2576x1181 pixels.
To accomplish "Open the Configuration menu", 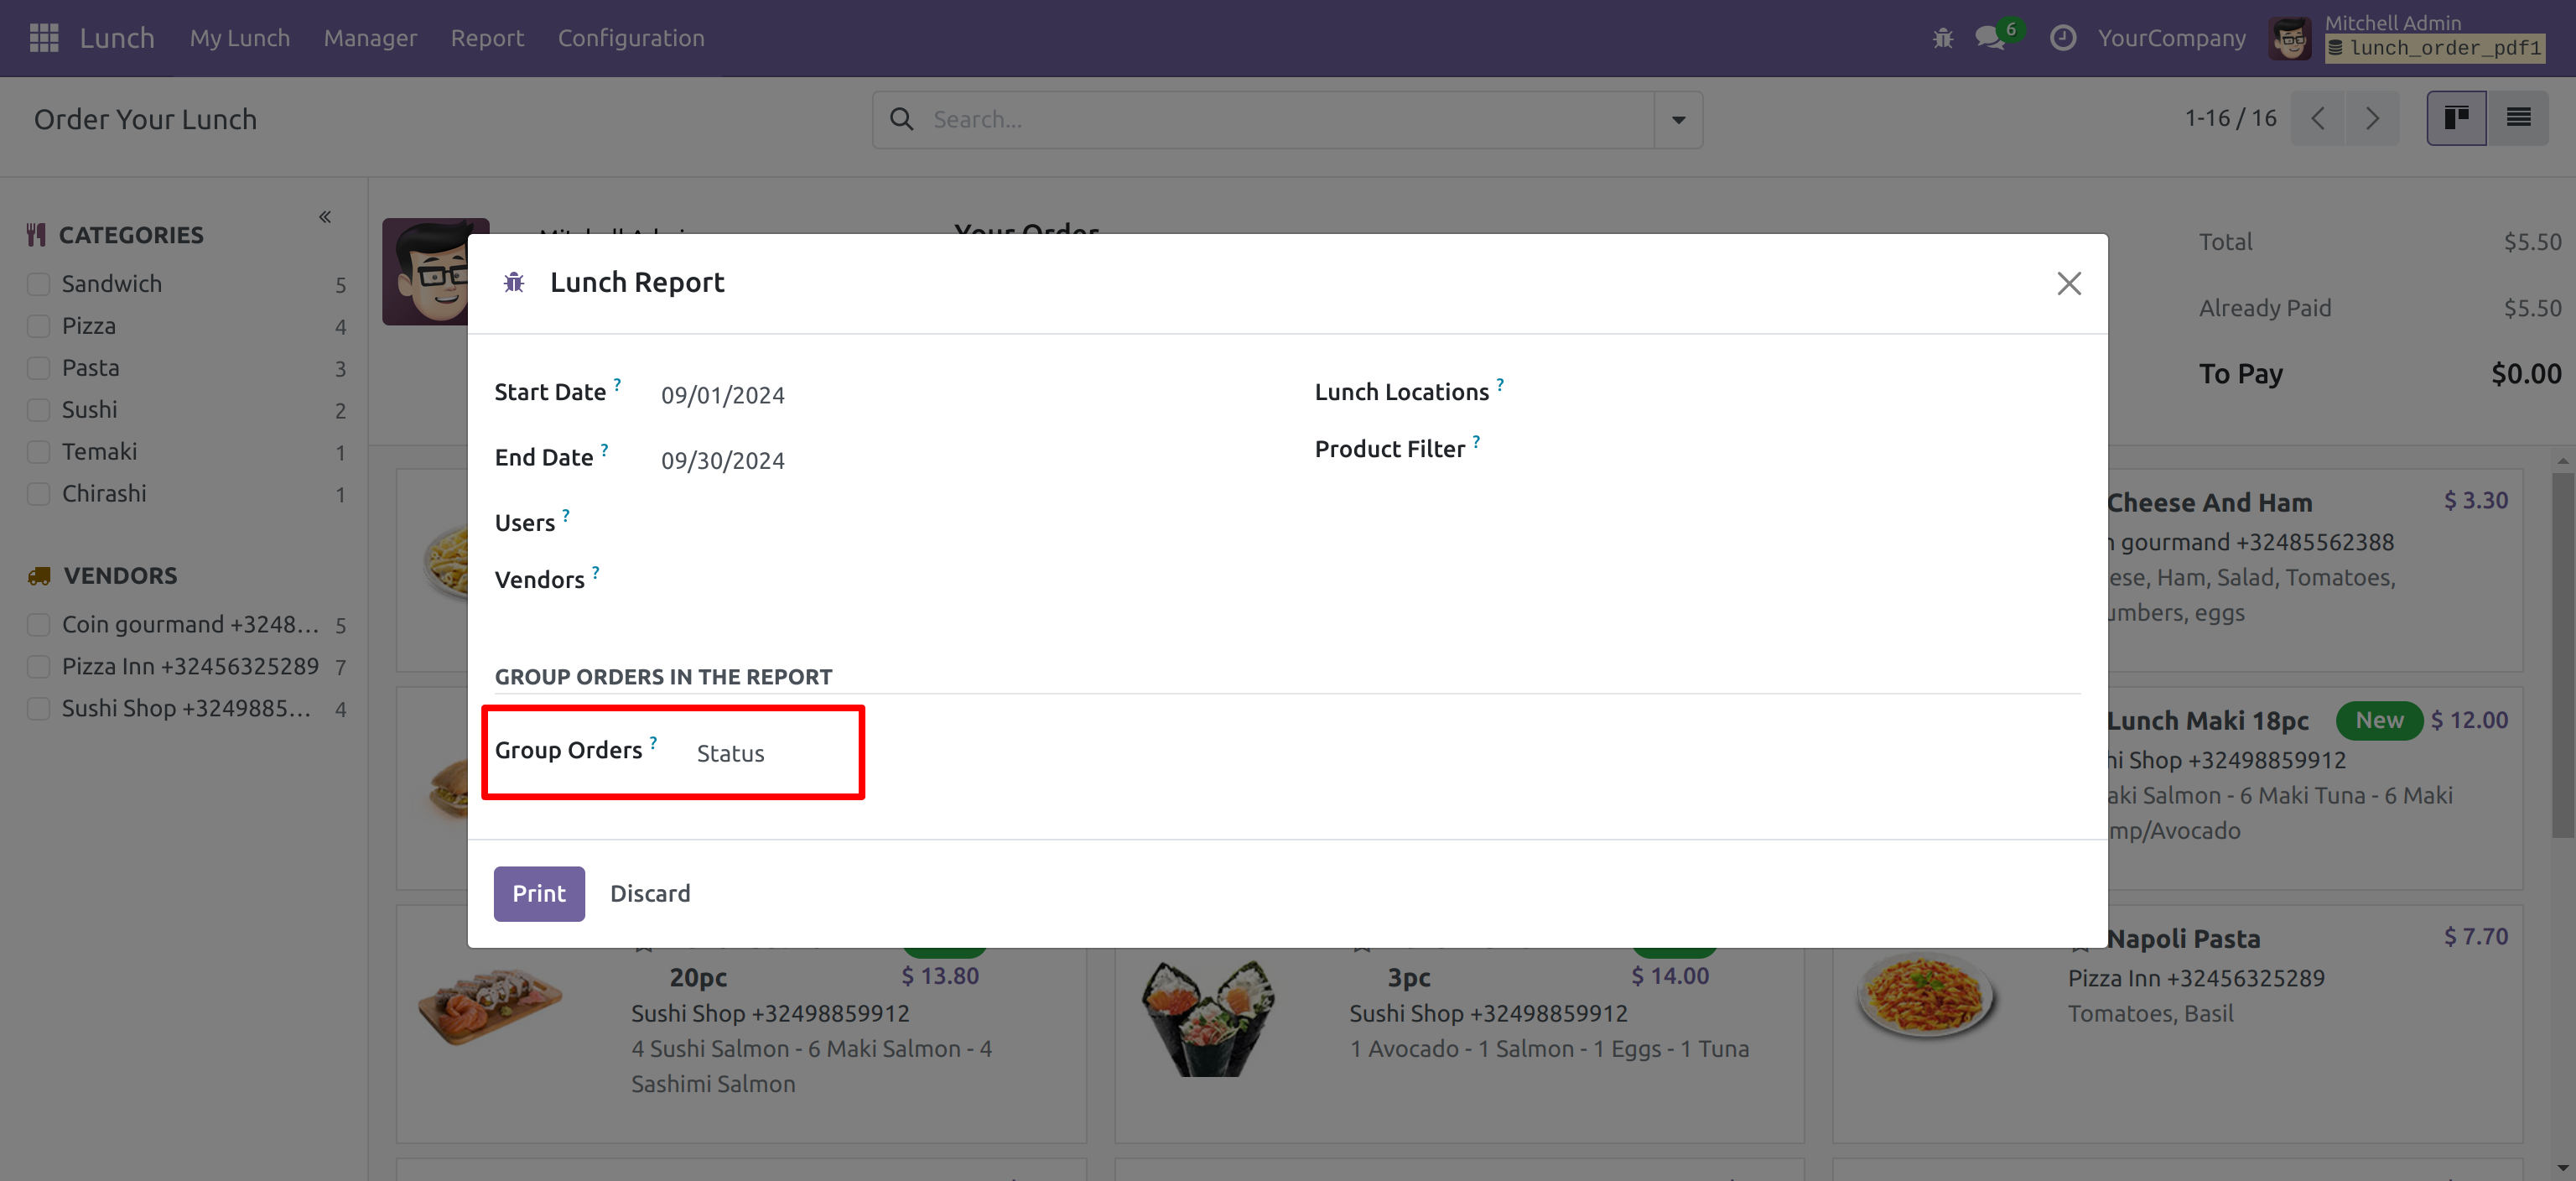I will pos(631,38).
